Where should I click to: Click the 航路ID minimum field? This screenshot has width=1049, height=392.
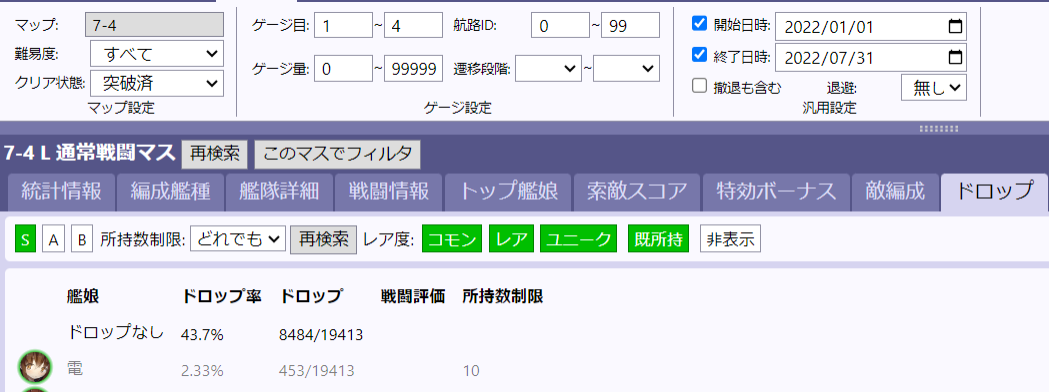click(x=560, y=25)
